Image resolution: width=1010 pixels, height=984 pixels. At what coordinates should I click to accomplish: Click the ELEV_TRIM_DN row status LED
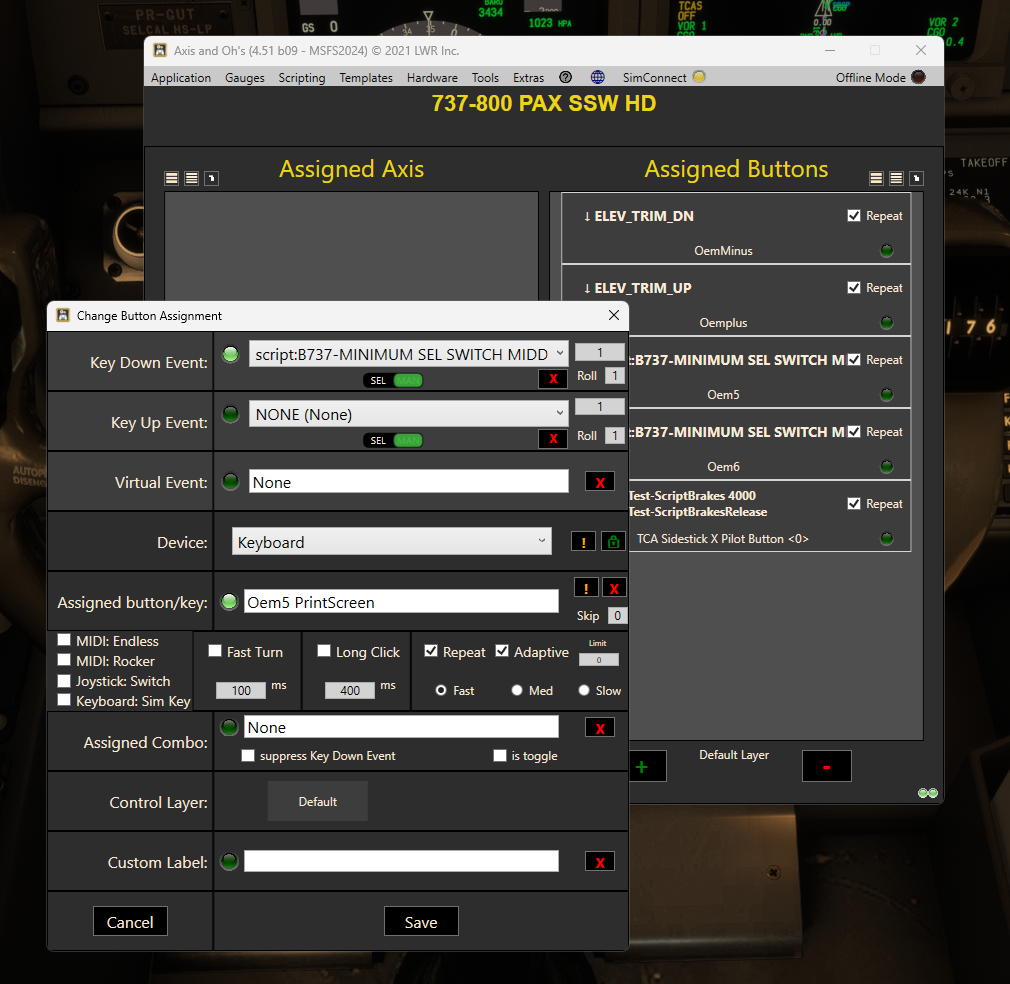point(887,251)
